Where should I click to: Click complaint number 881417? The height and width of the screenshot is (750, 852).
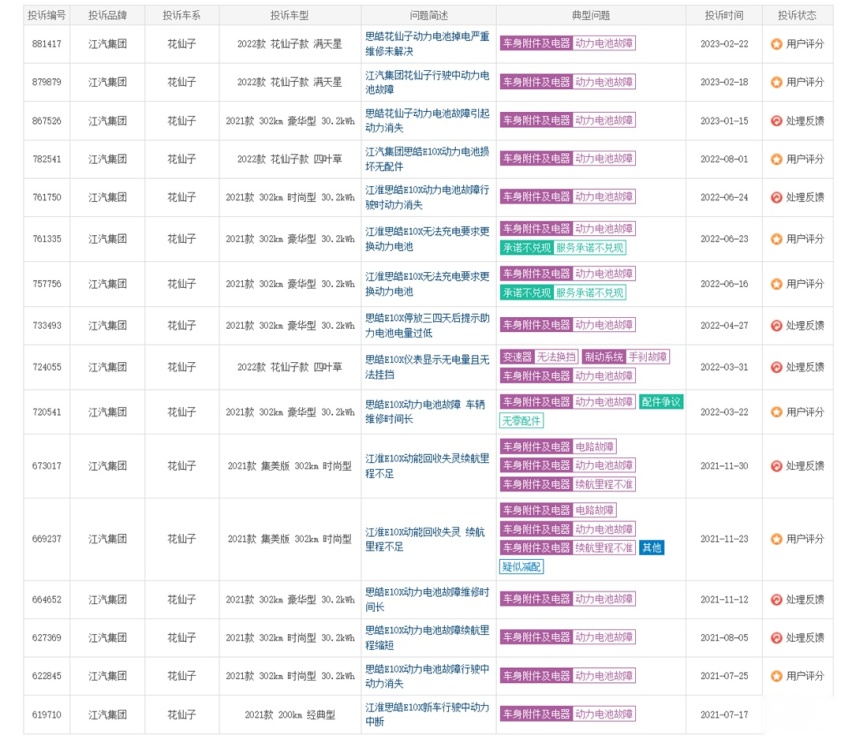coord(47,44)
